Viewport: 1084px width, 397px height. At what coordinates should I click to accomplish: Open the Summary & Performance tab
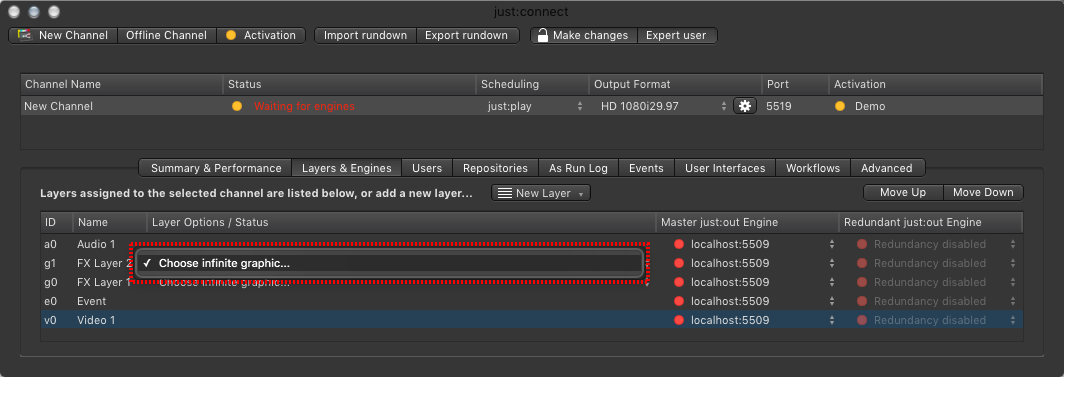216,168
